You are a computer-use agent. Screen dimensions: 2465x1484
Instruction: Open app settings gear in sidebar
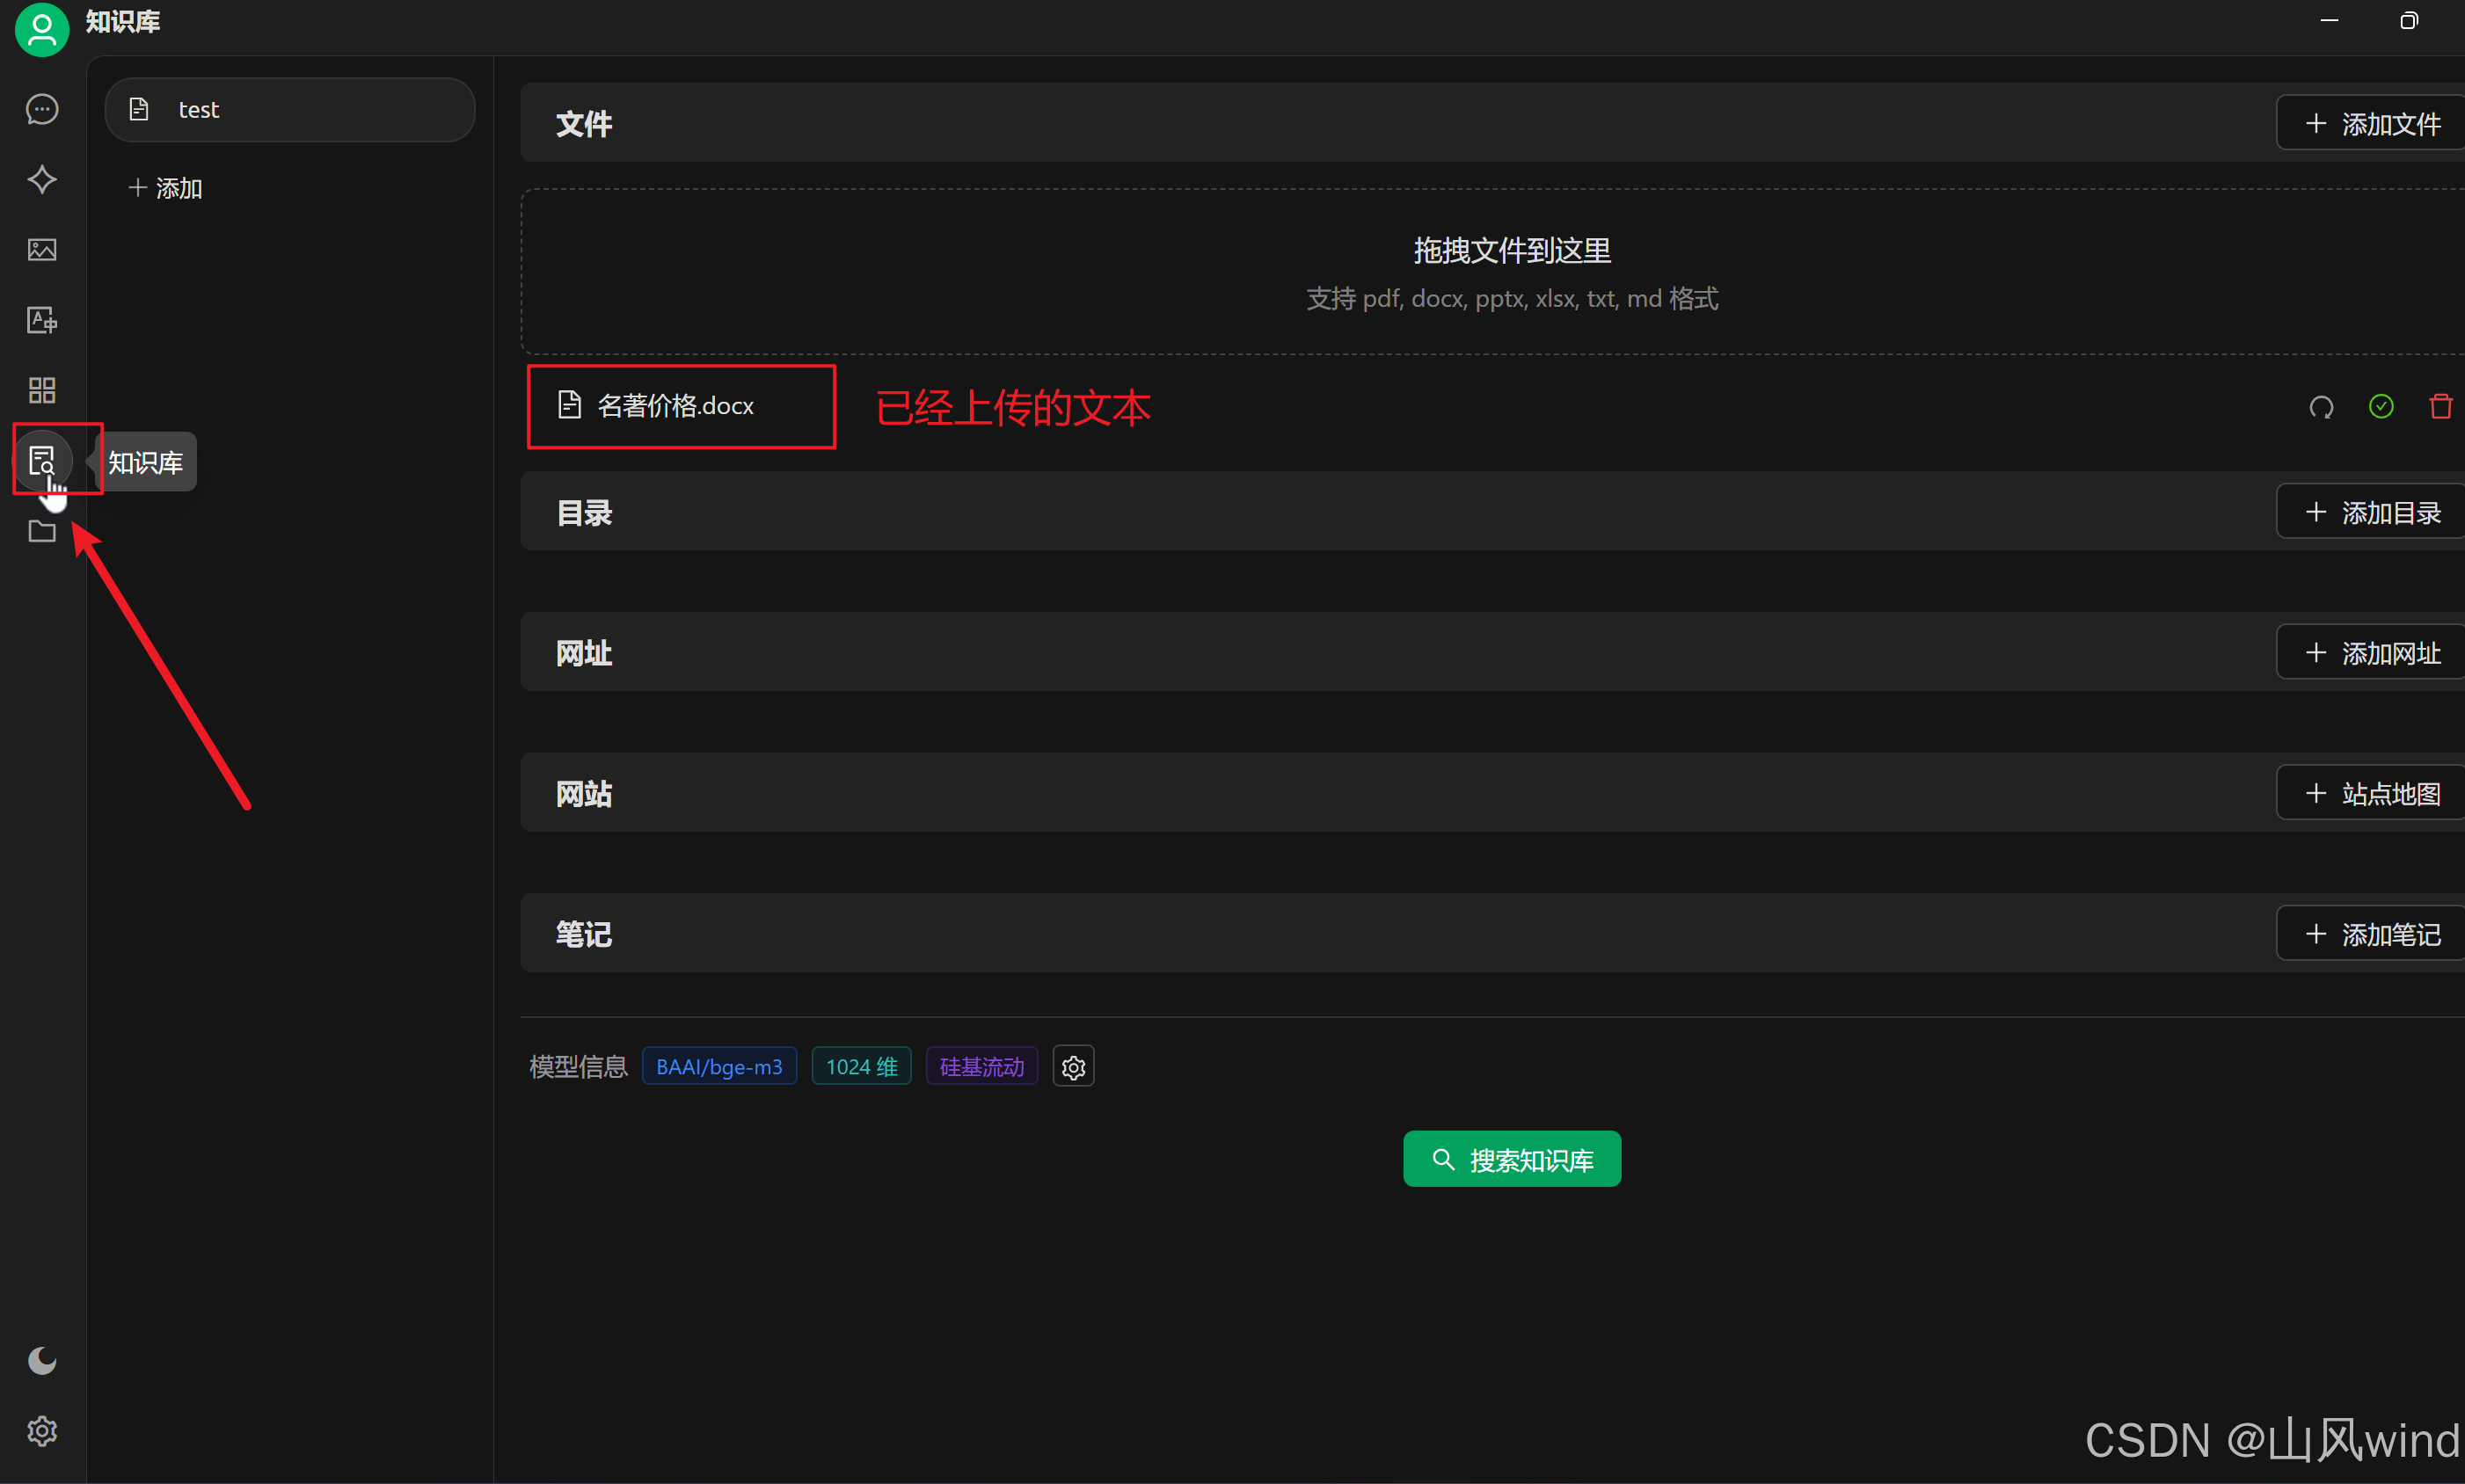pos(41,1430)
